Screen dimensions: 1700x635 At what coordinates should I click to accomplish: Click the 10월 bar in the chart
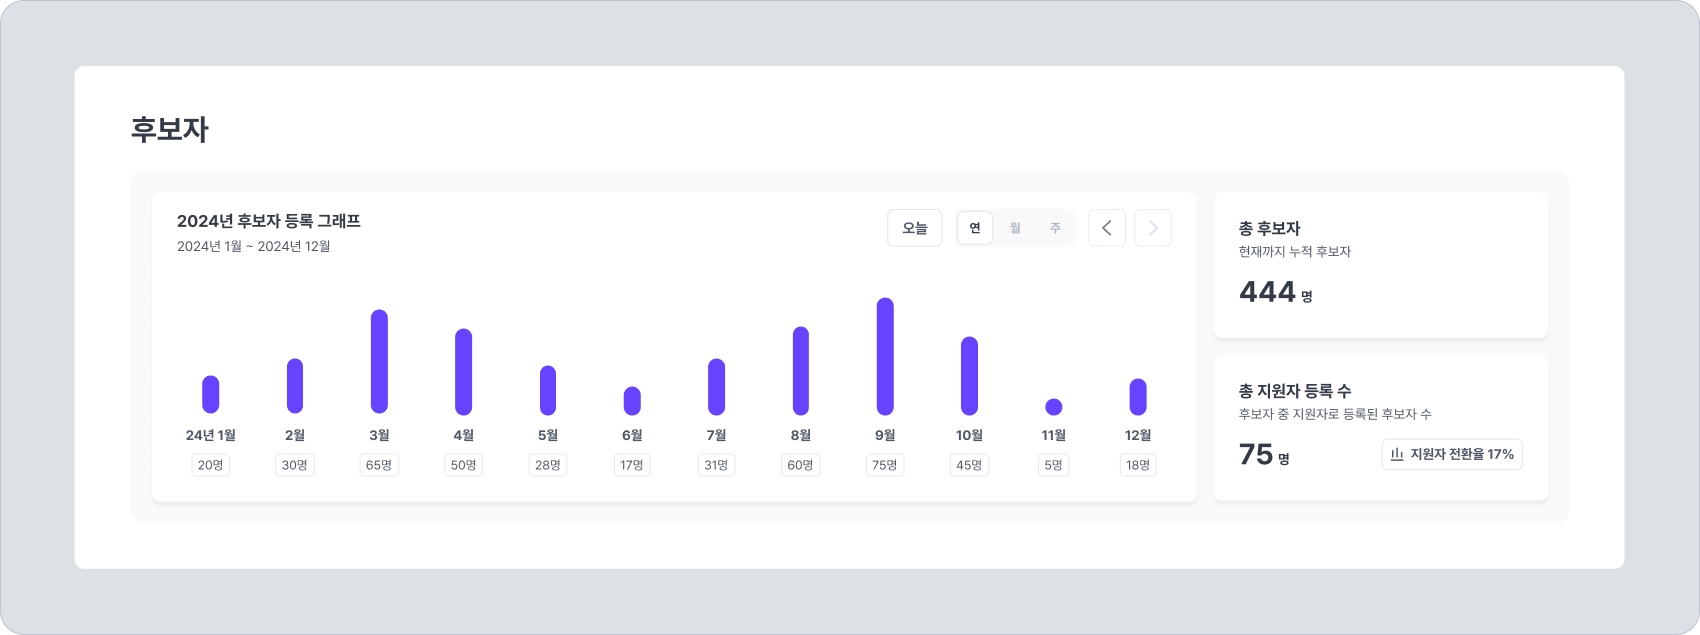[969, 376]
